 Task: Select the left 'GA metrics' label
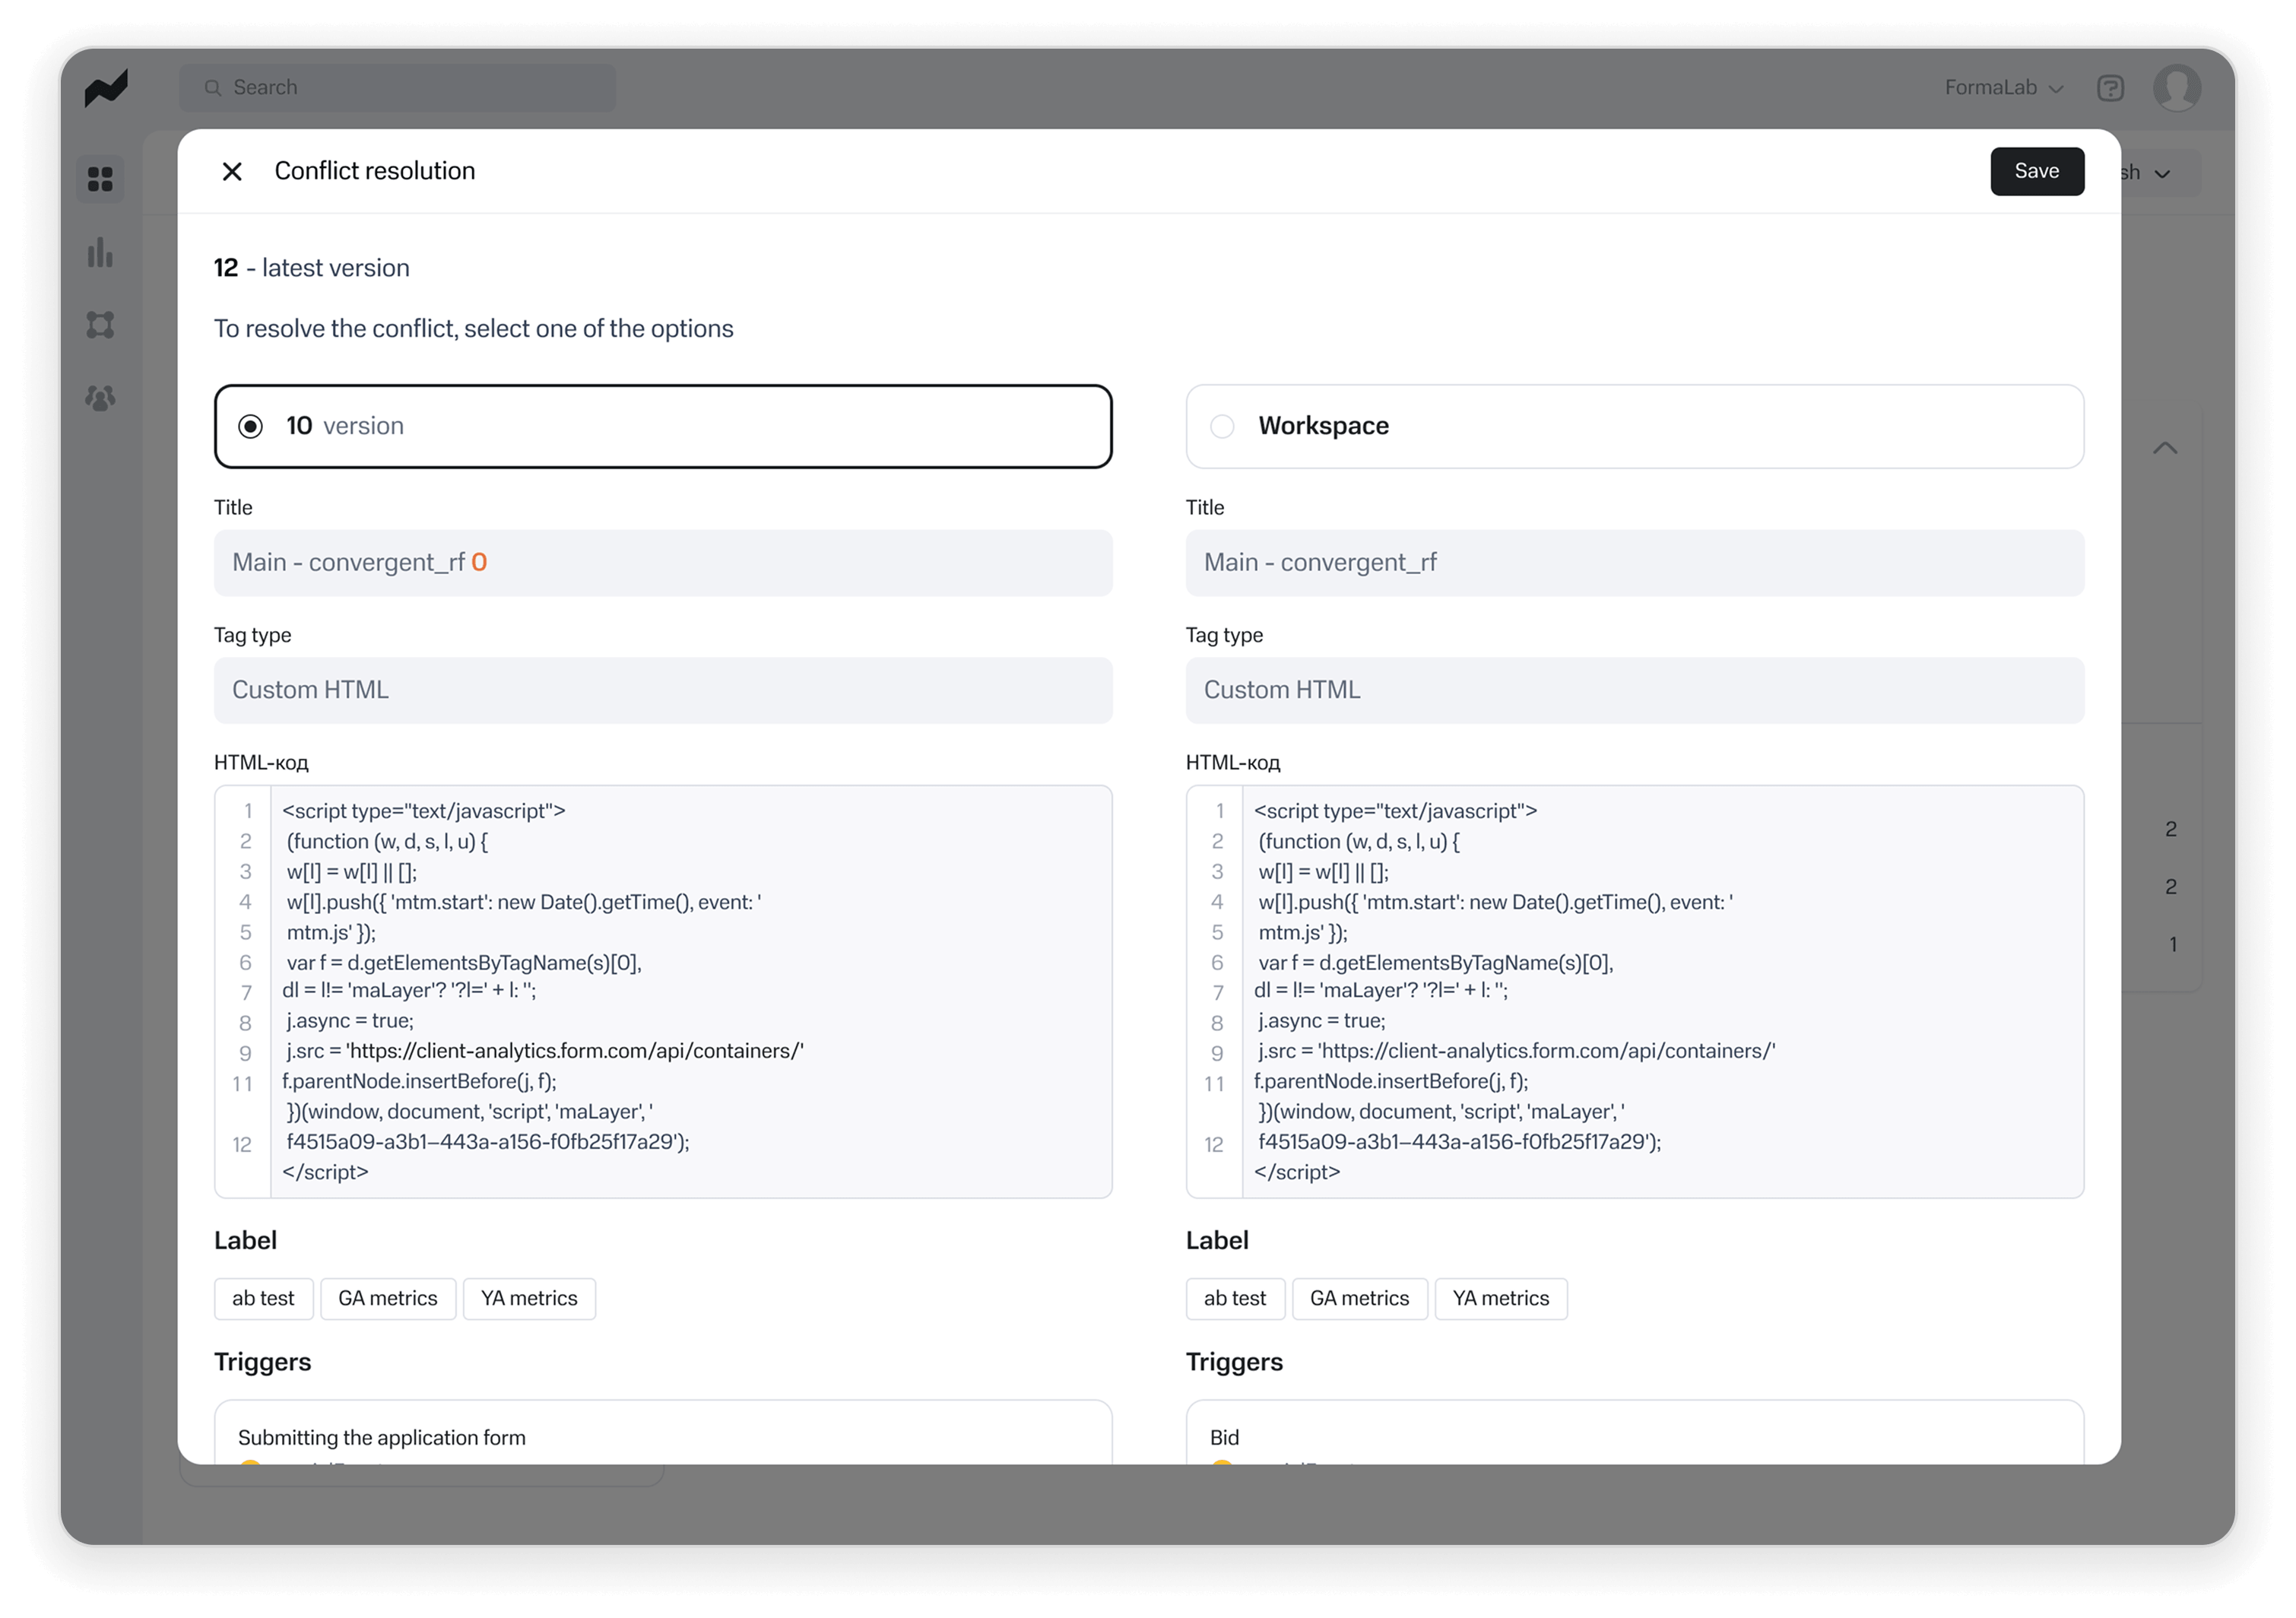(388, 1298)
